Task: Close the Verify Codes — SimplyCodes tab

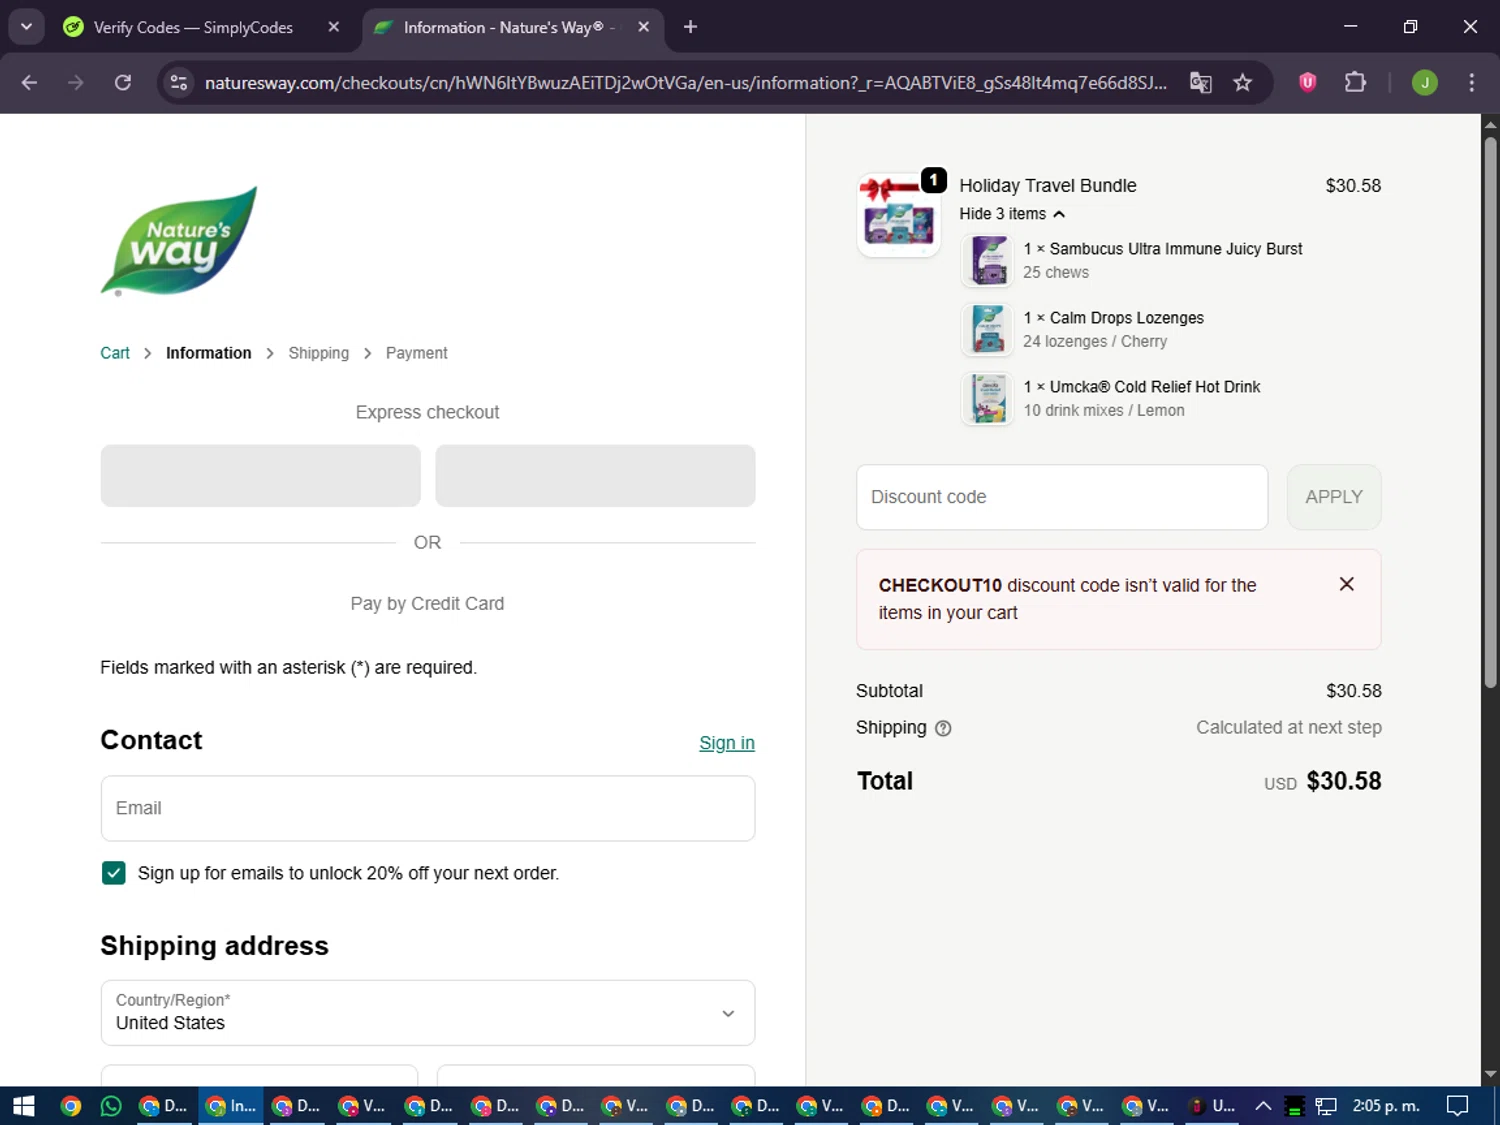Action: click(334, 27)
